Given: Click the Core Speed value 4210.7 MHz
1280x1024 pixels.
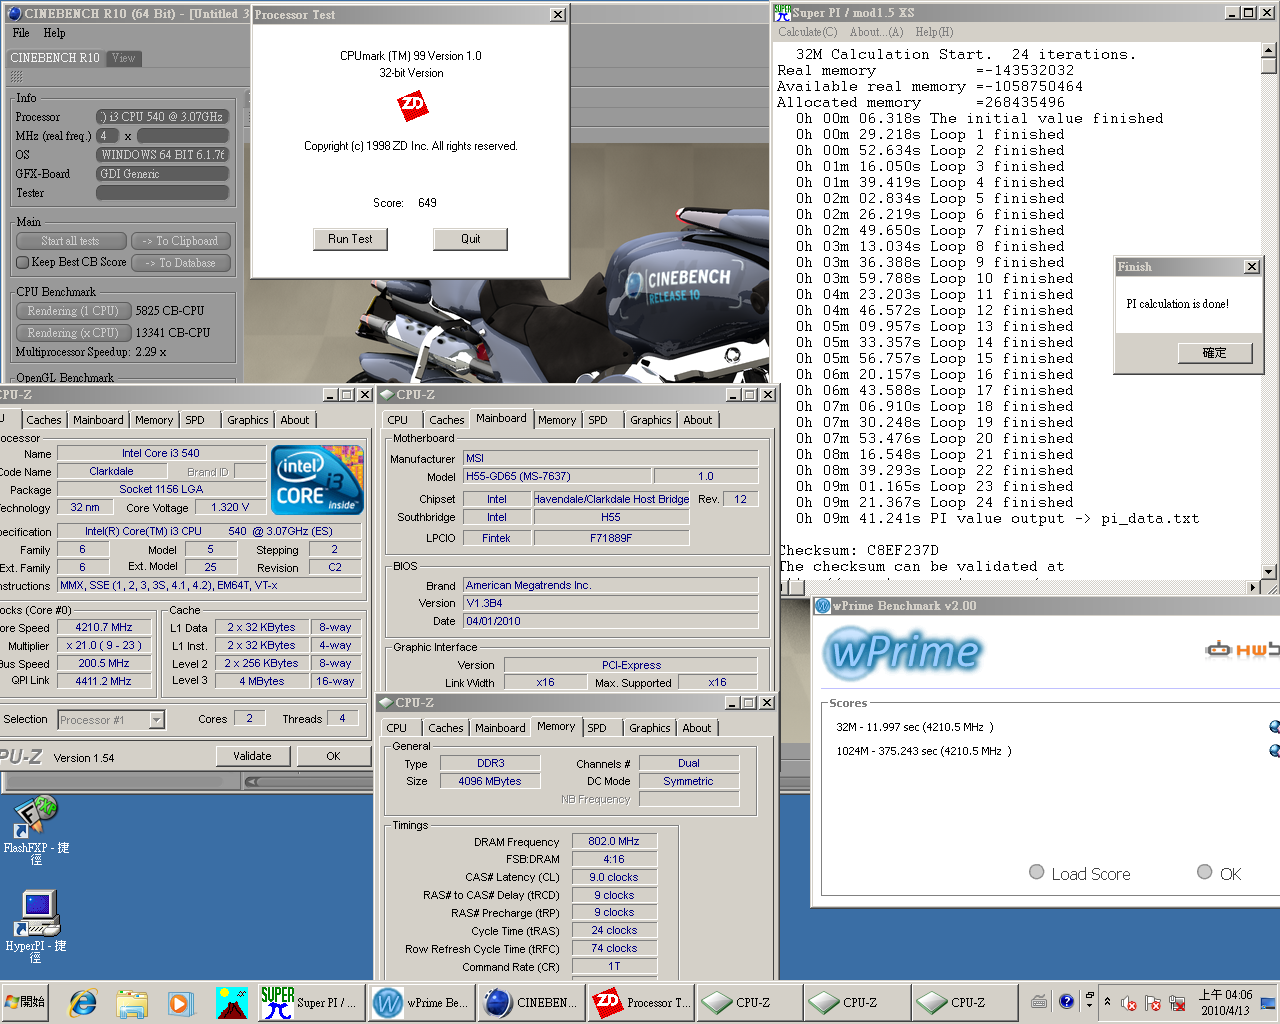Looking at the screenshot, I should (104, 627).
